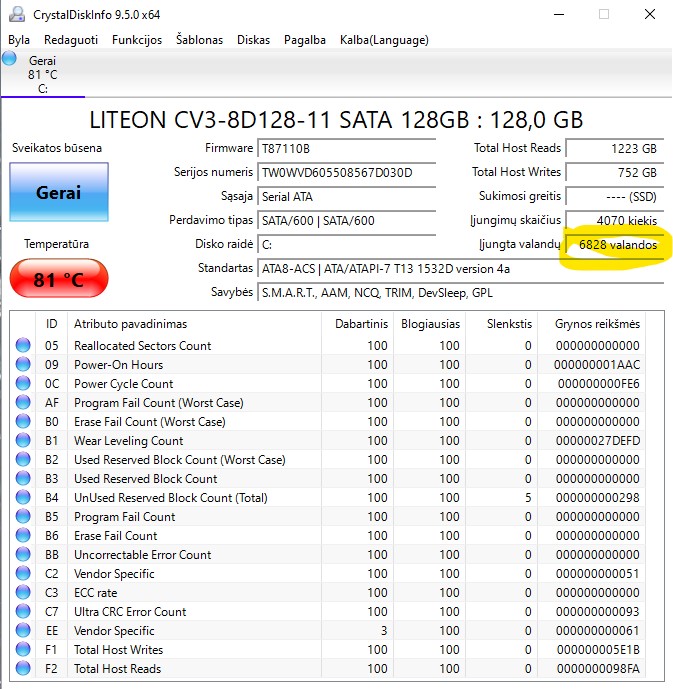Click the serial number field
Image resolution: width=673 pixels, height=689 pixels.
(x=346, y=172)
